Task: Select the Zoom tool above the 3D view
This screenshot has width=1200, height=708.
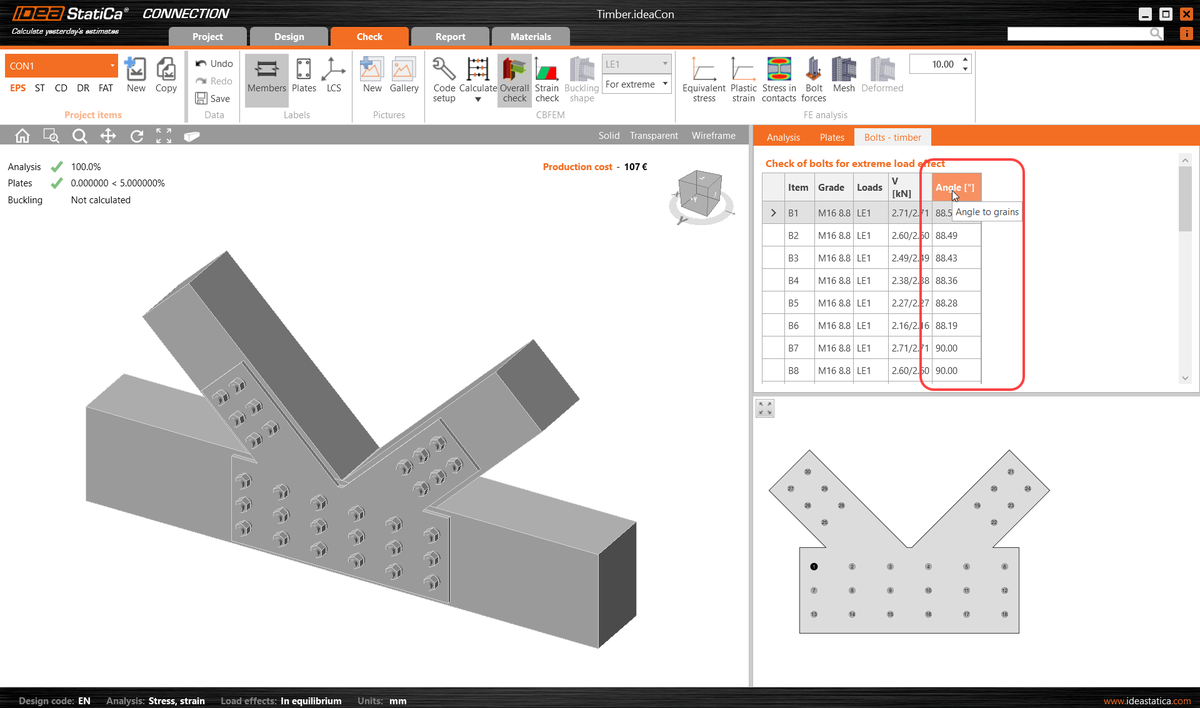Action: (x=79, y=135)
